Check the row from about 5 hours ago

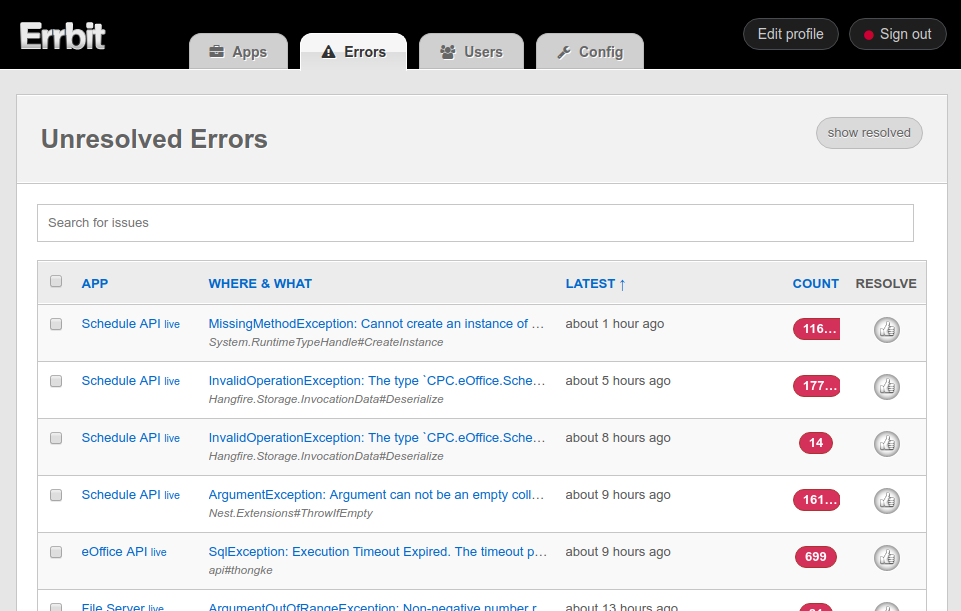click(56, 381)
